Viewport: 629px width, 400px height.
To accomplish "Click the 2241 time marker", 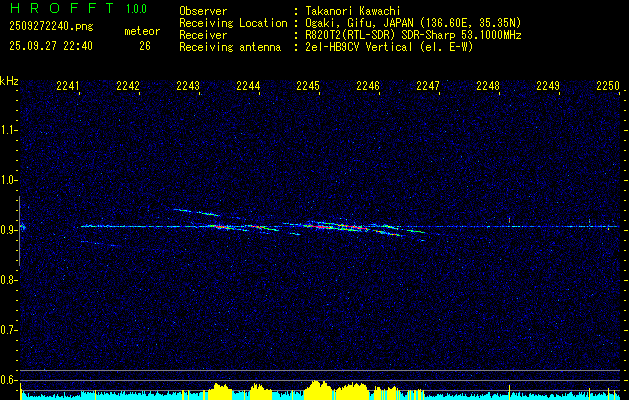I will tap(68, 86).
